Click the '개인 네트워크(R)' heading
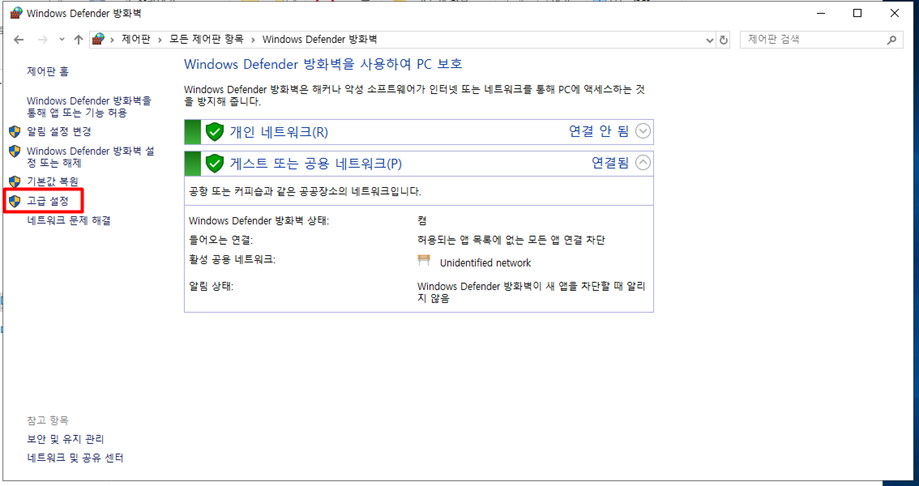Screen dimensions: 919x486 [x=279, y=132]
